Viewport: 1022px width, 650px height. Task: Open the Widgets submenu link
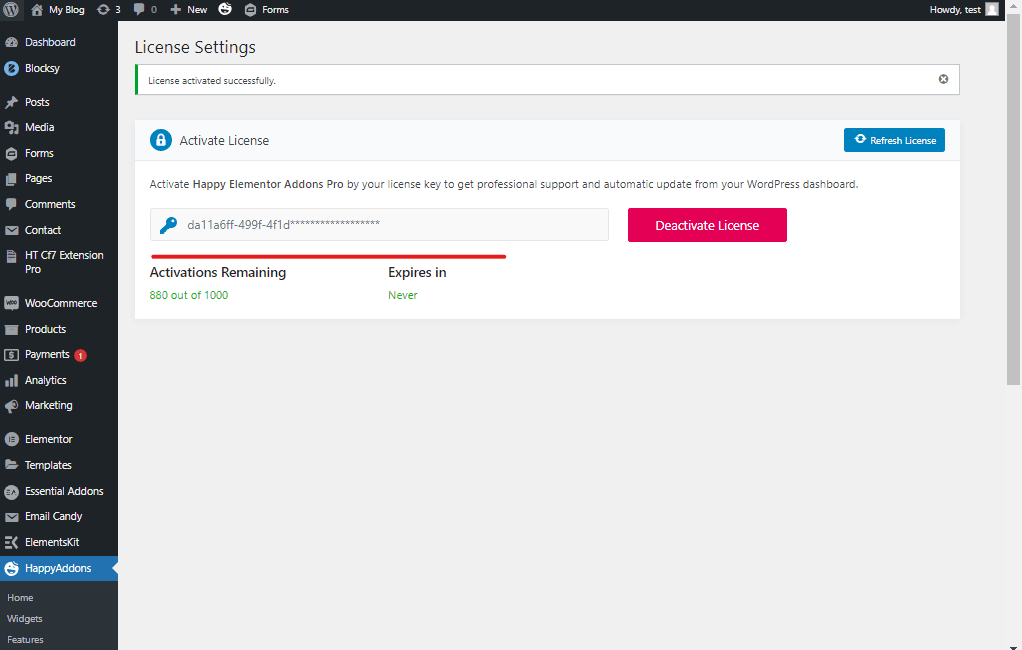25,619
